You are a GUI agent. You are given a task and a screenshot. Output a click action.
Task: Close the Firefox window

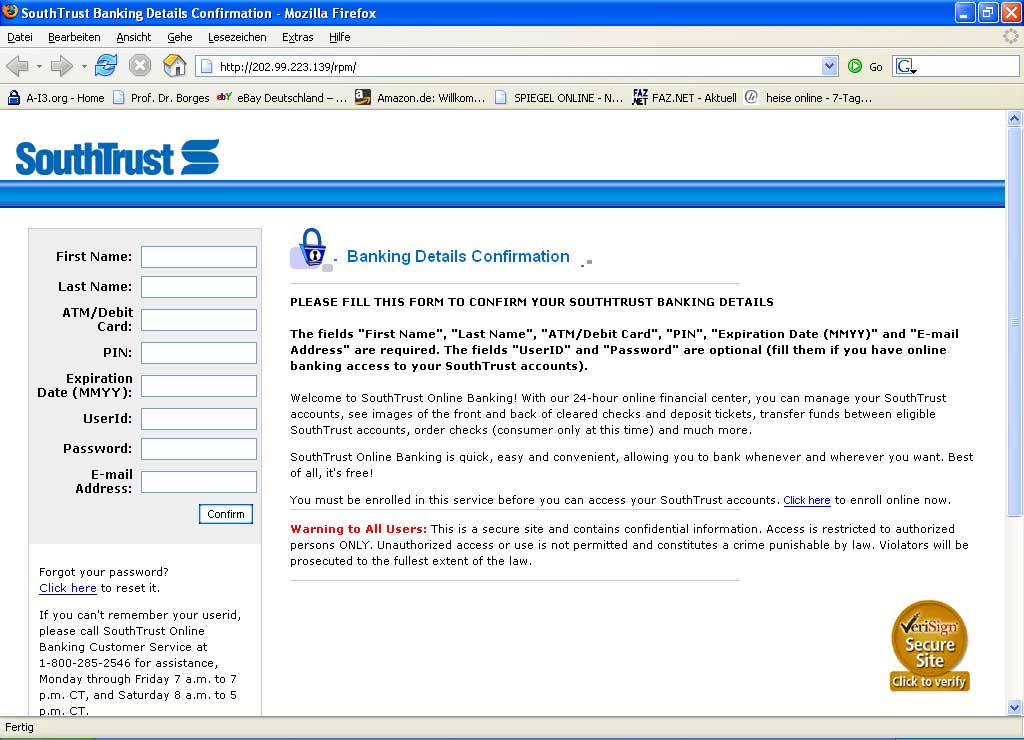pos(1012,12)
